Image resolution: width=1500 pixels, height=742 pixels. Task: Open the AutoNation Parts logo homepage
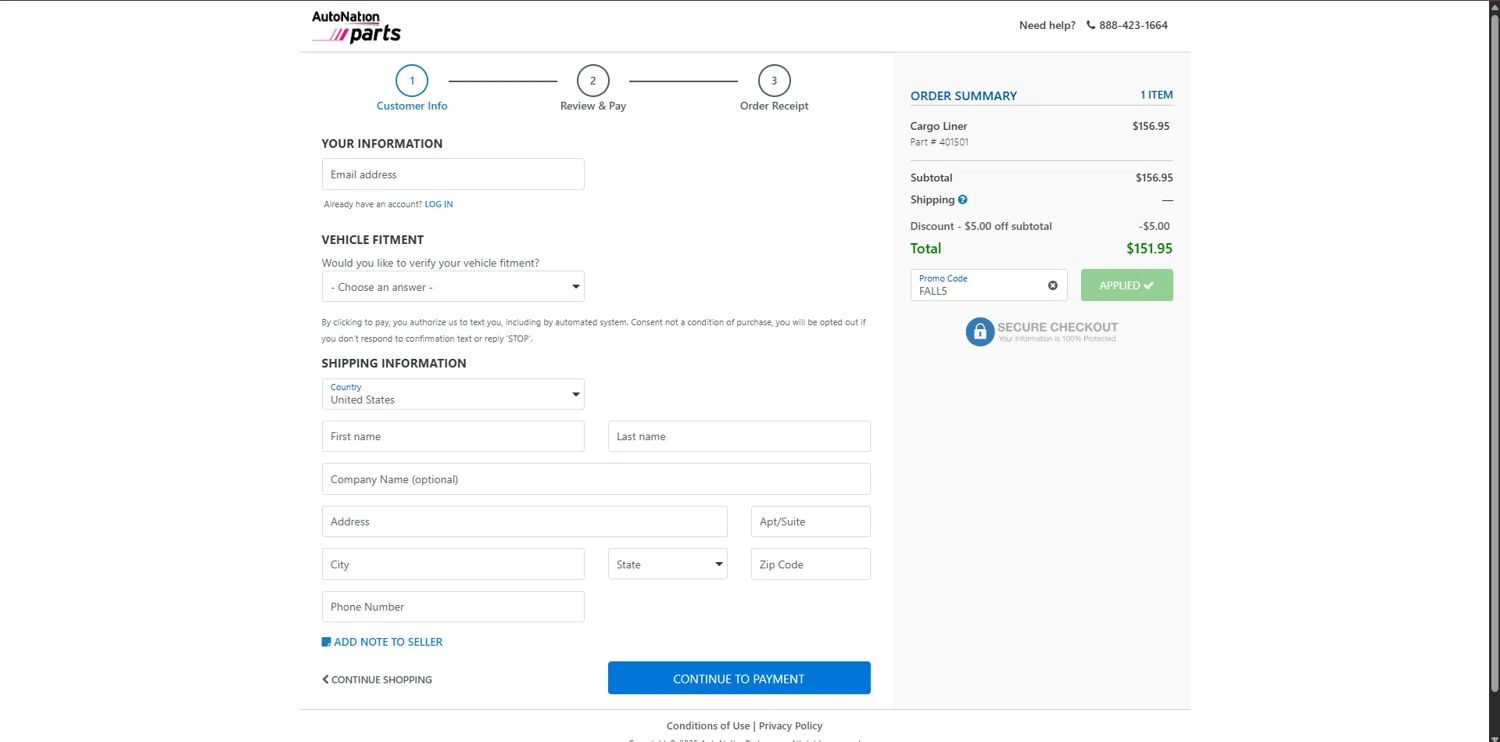point(356,27)
